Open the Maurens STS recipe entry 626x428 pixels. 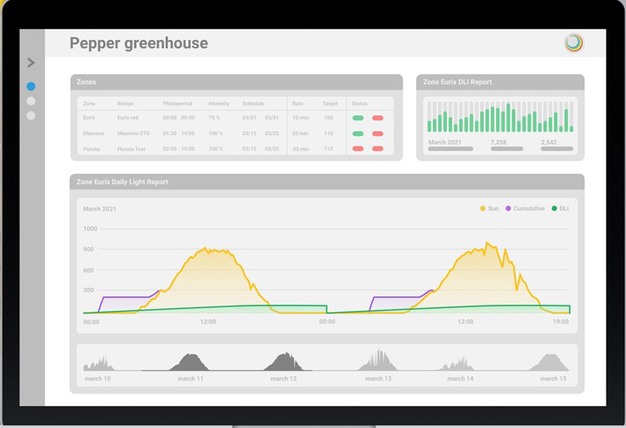pos(132,133)
